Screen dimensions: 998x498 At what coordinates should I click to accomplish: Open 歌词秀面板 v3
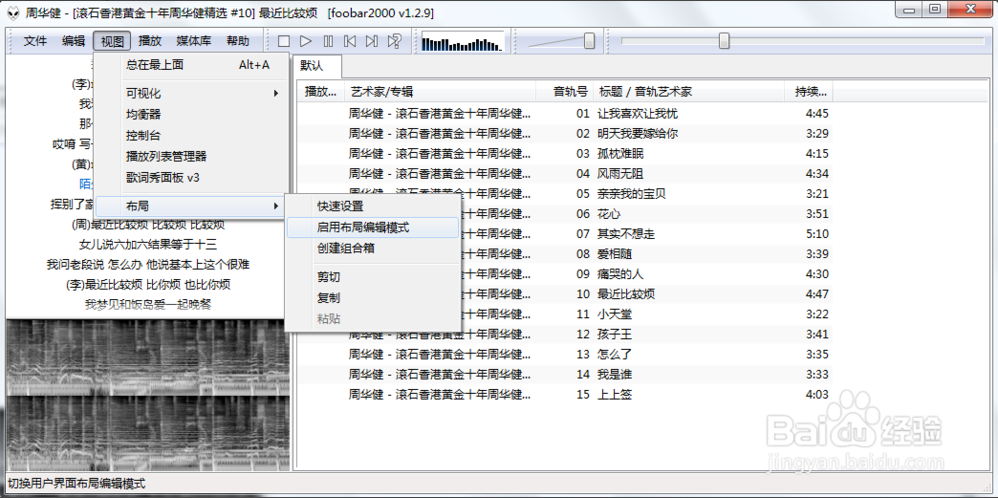click(191, 178)
